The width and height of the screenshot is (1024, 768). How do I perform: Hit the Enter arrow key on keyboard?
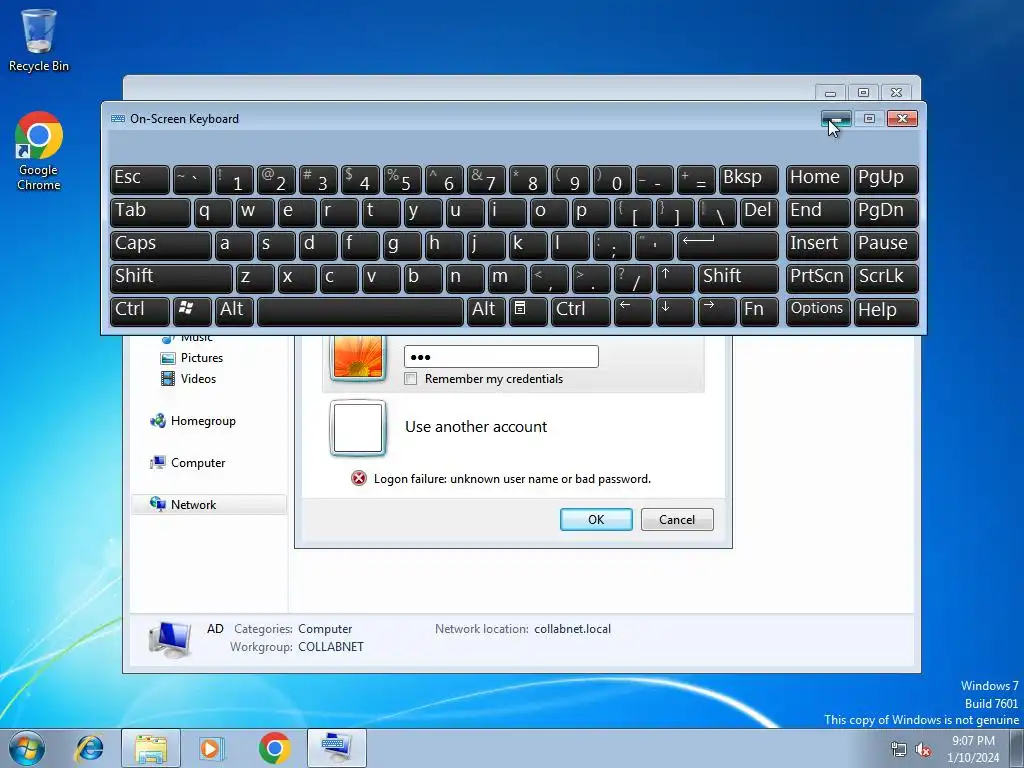pyautogui.click(x=728, y=246)
